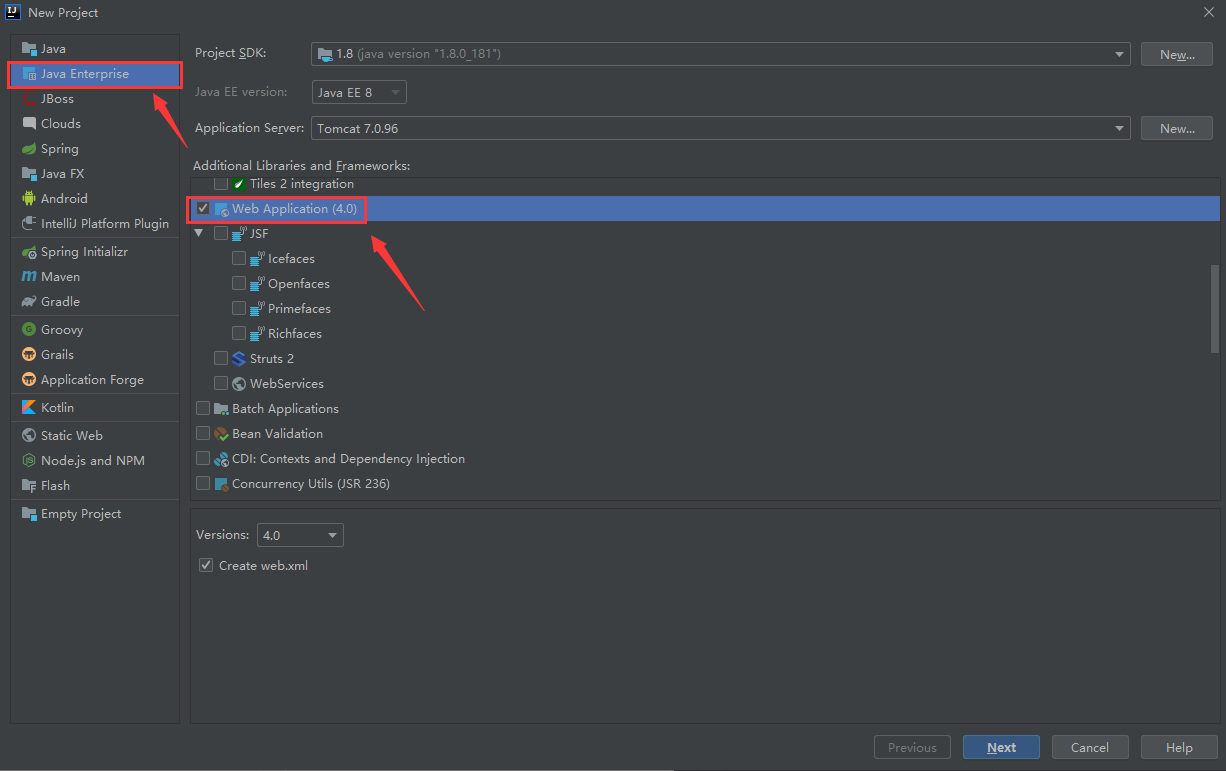The image size is (1226, 771).
Task: Select the Gradle project type label
Action: pyautogui.click(x=60, y=302)
